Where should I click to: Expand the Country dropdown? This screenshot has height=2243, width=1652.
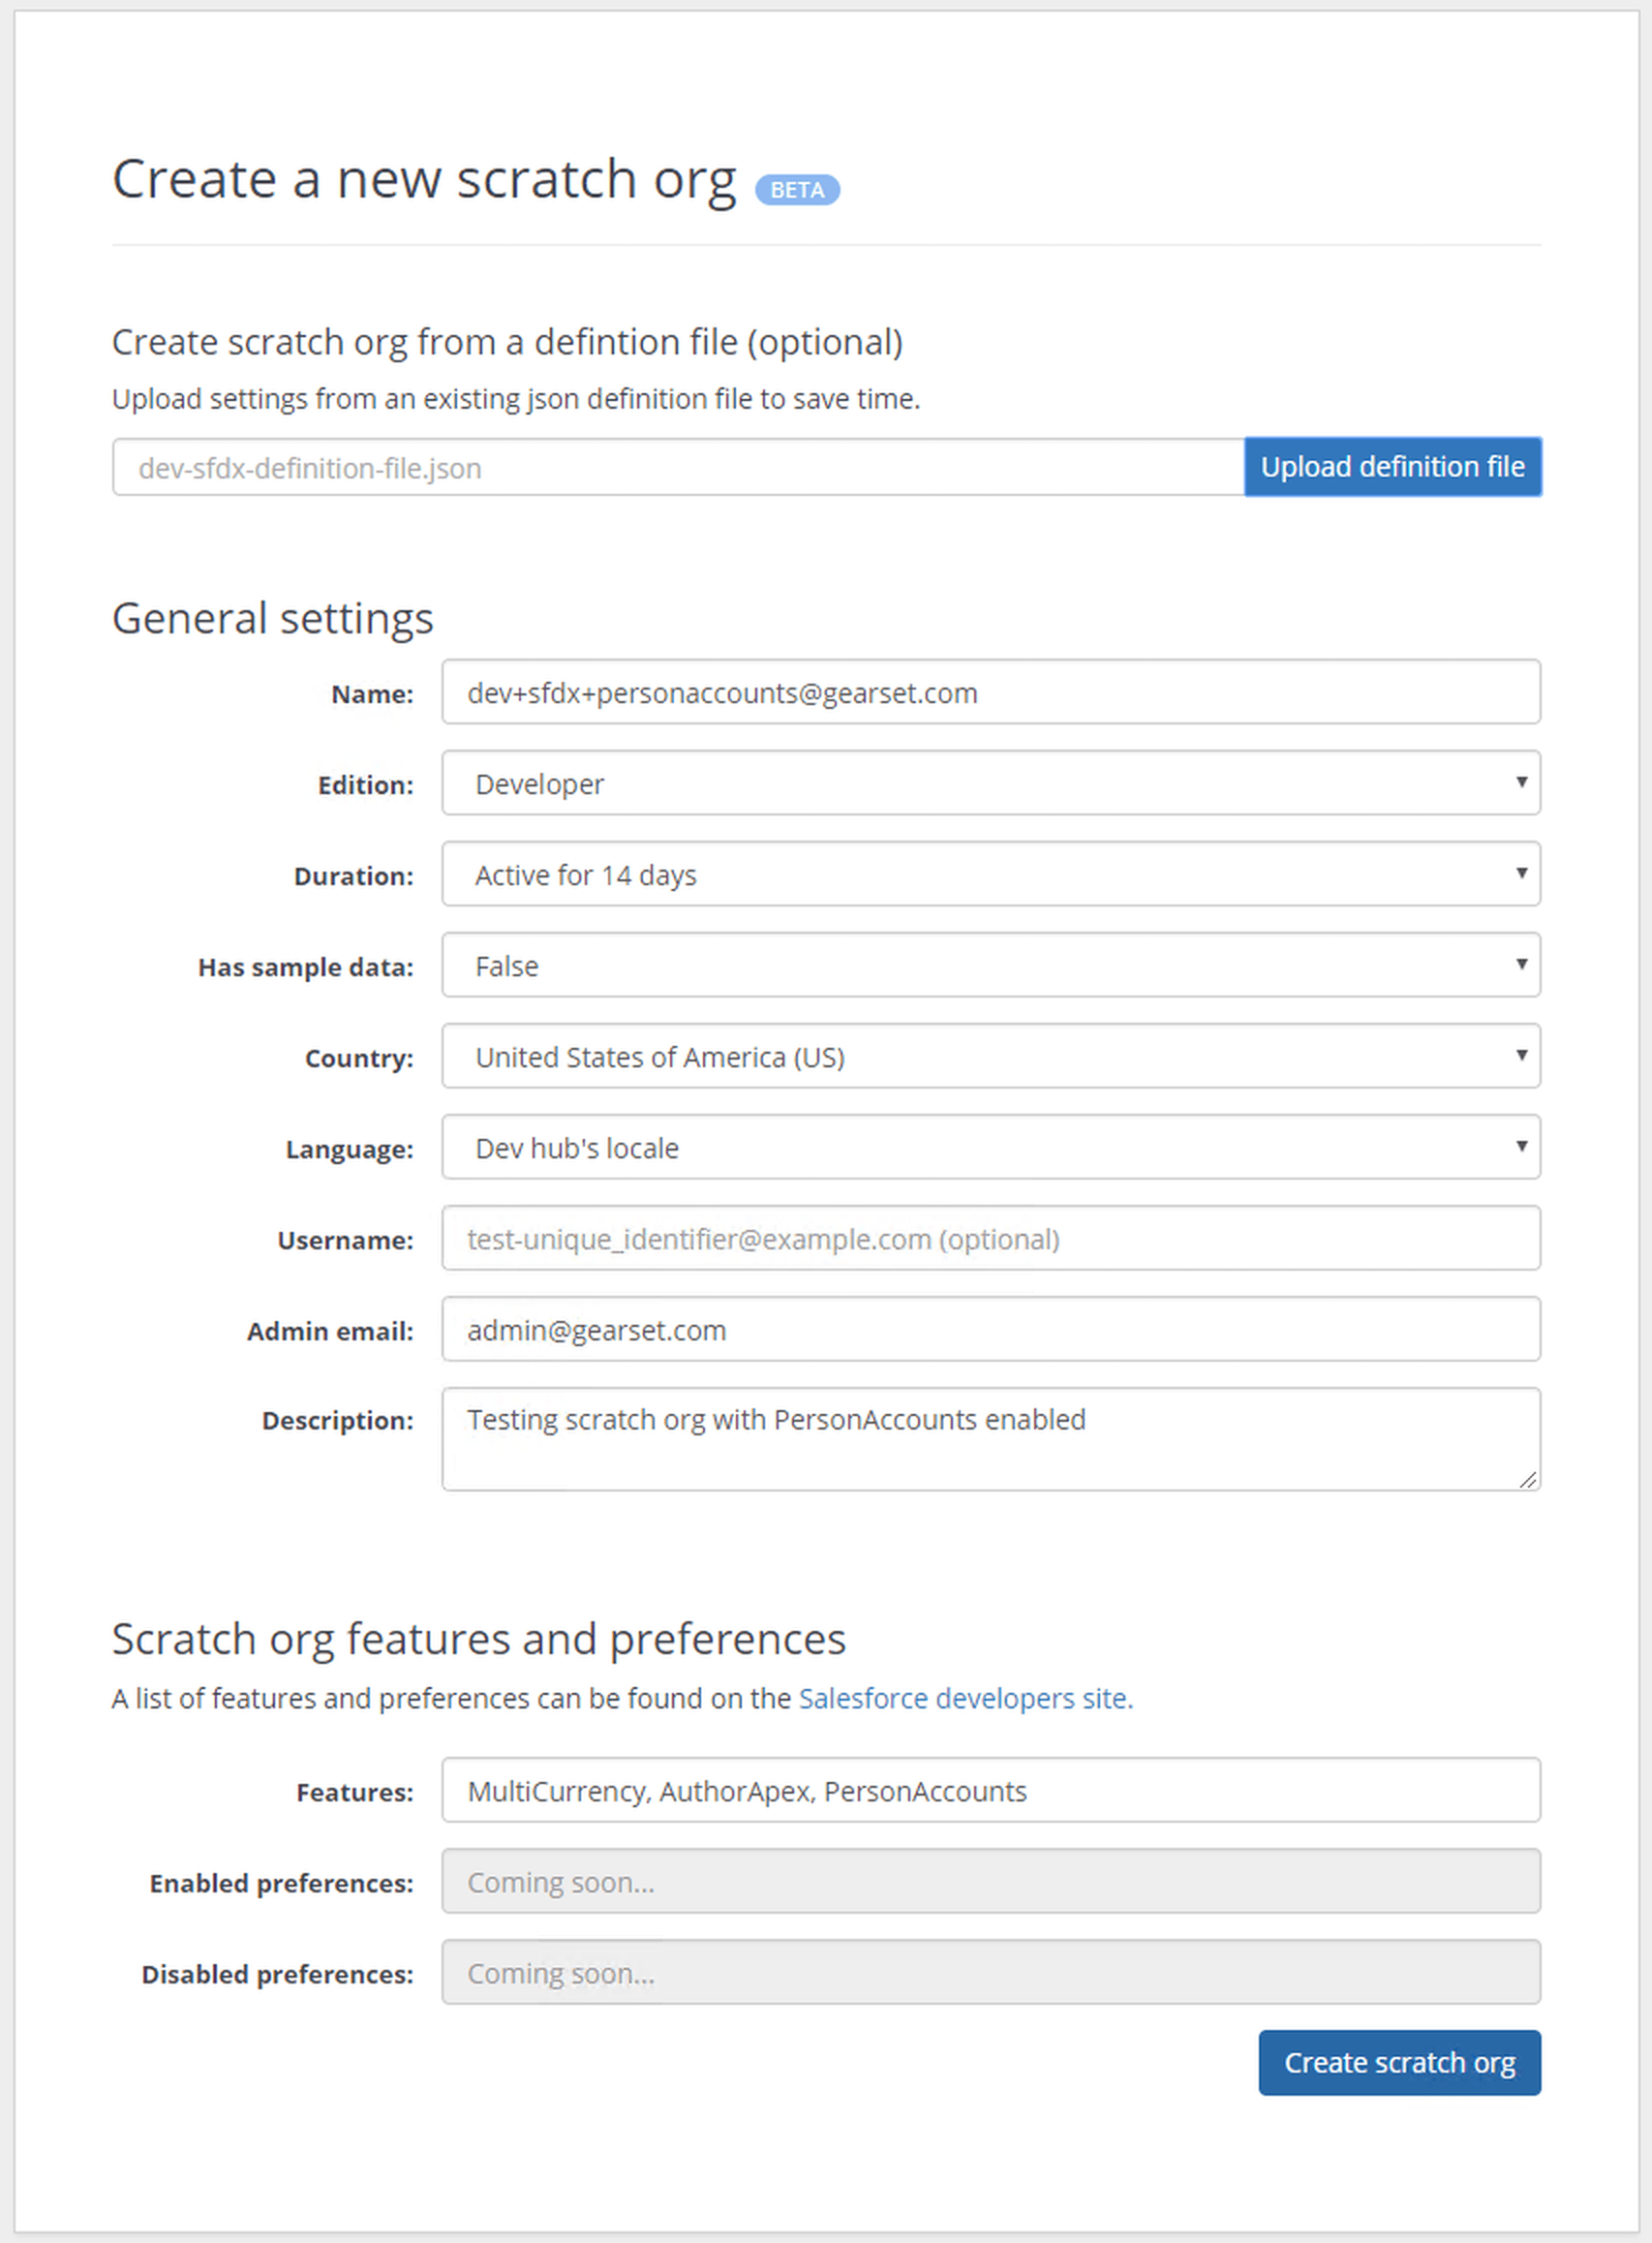(x=990, y=1056)
